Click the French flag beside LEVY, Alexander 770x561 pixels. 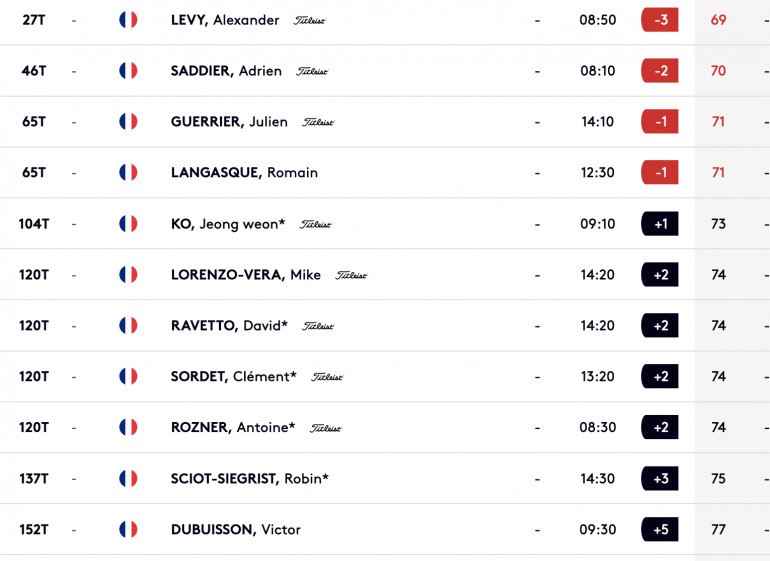coord(128,20)
